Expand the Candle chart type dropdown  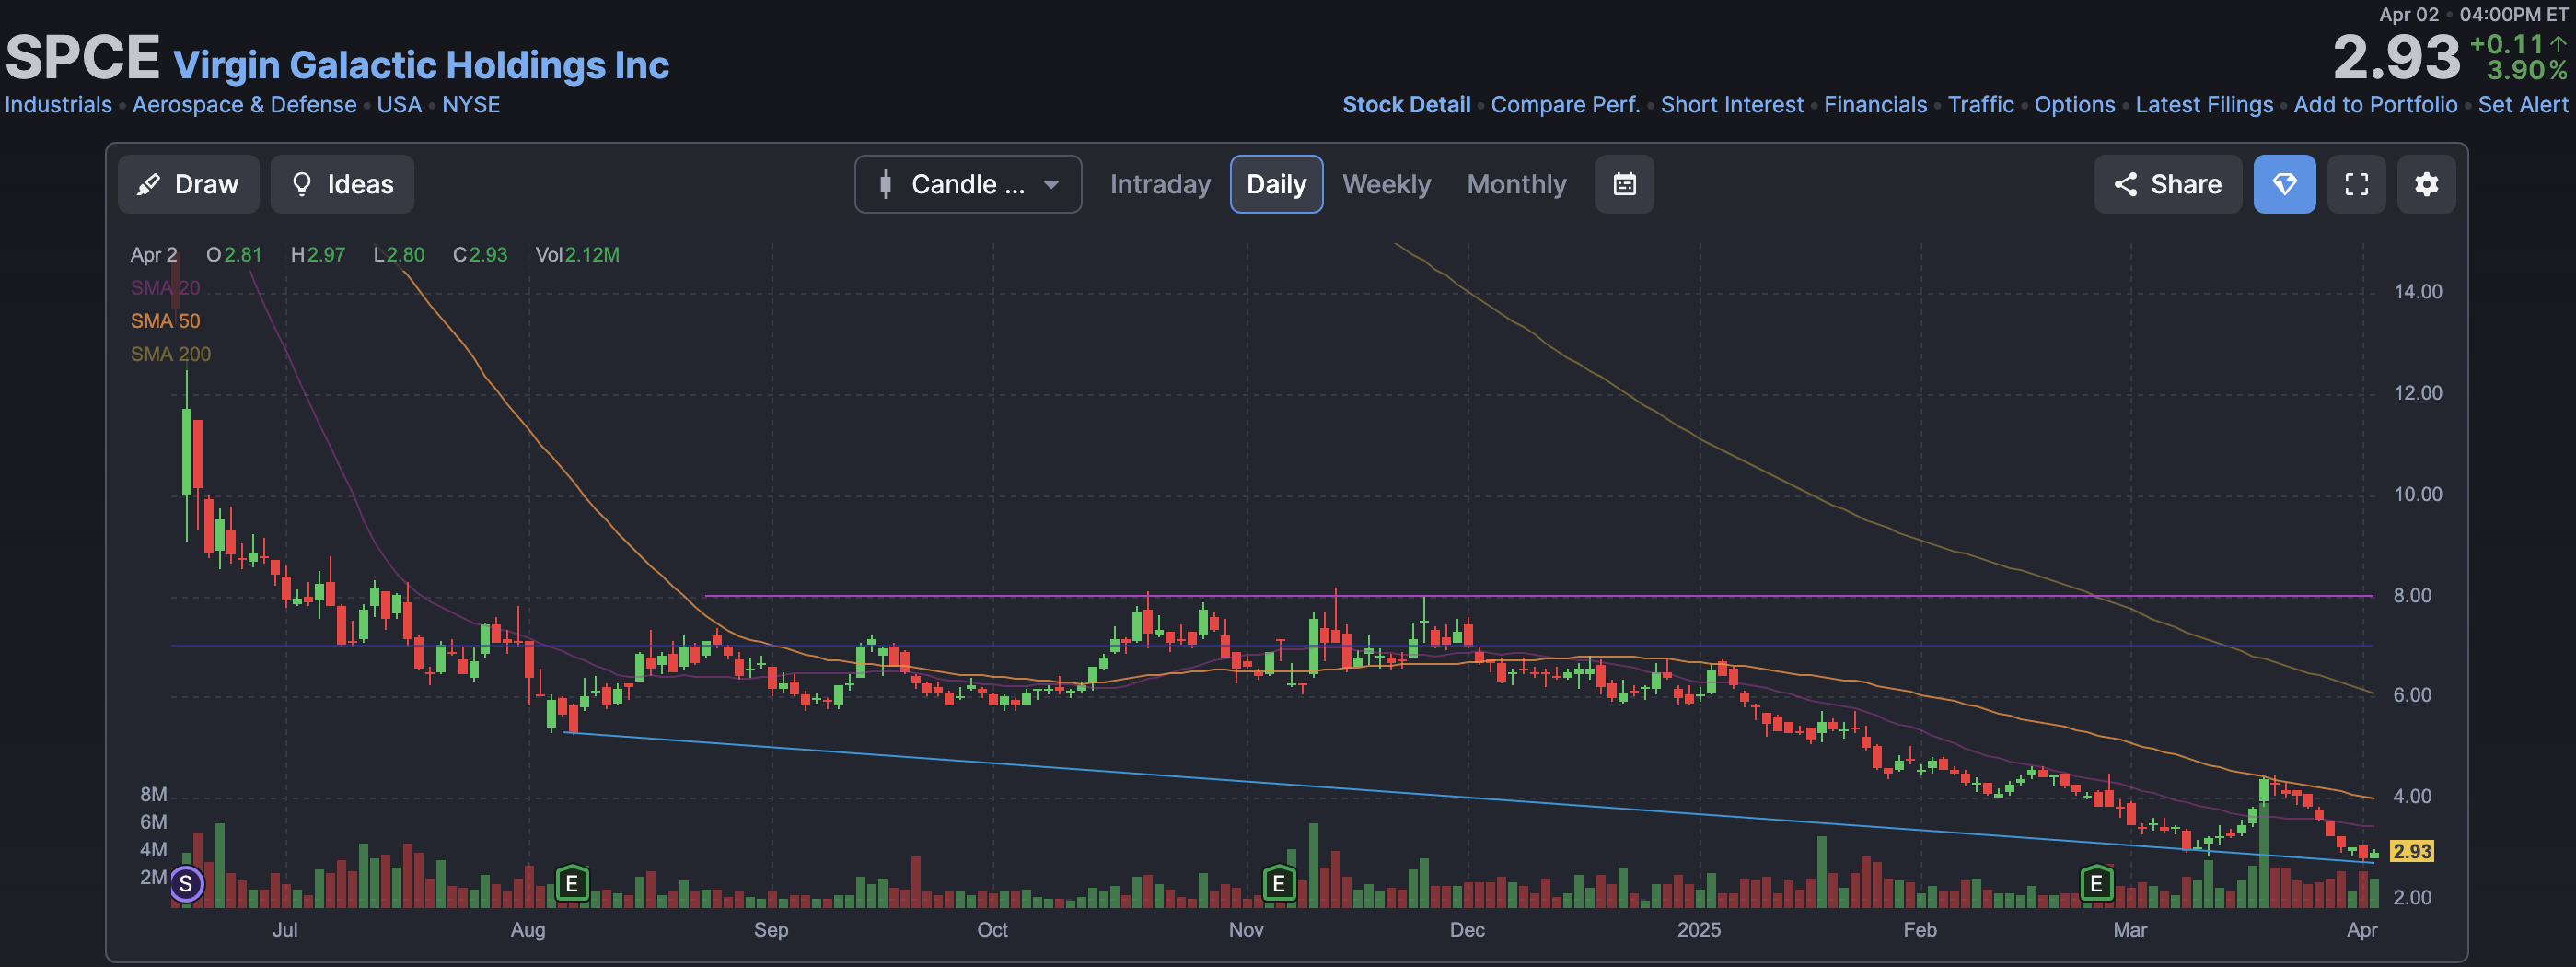click(967, 184)
